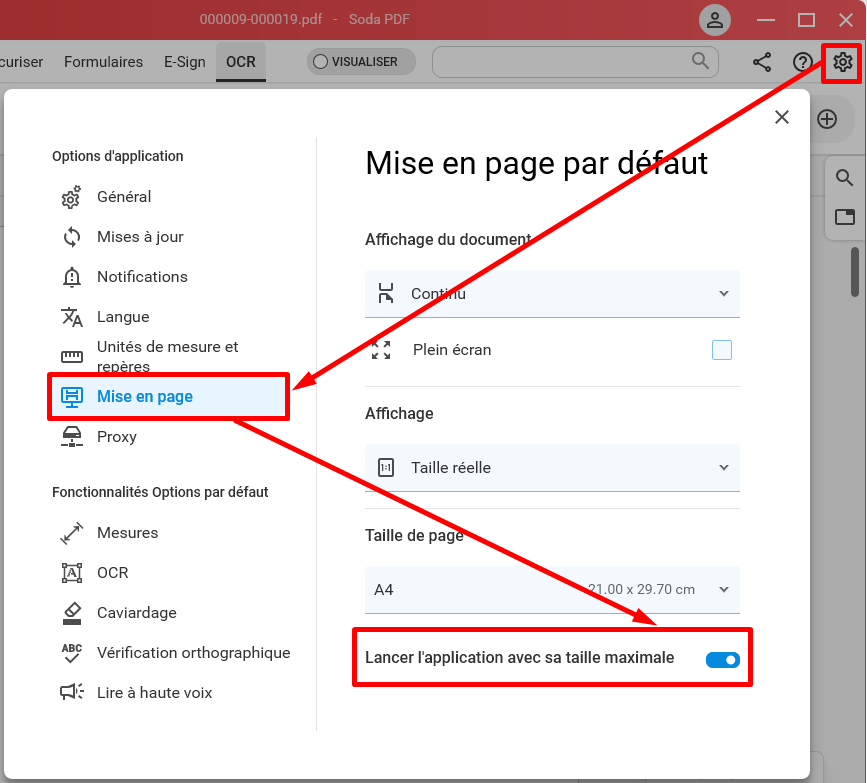Image resolution: width=867 pixels, height=783 pixels.
Task: Click the continuous scroll icon in Affichage du document
Action: pyautogui.click(x=385, y=293)
